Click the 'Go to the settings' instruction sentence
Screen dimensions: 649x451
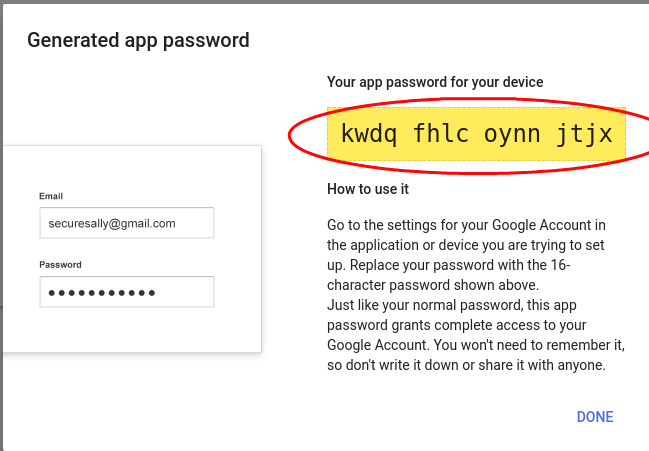tap(466, 225)
